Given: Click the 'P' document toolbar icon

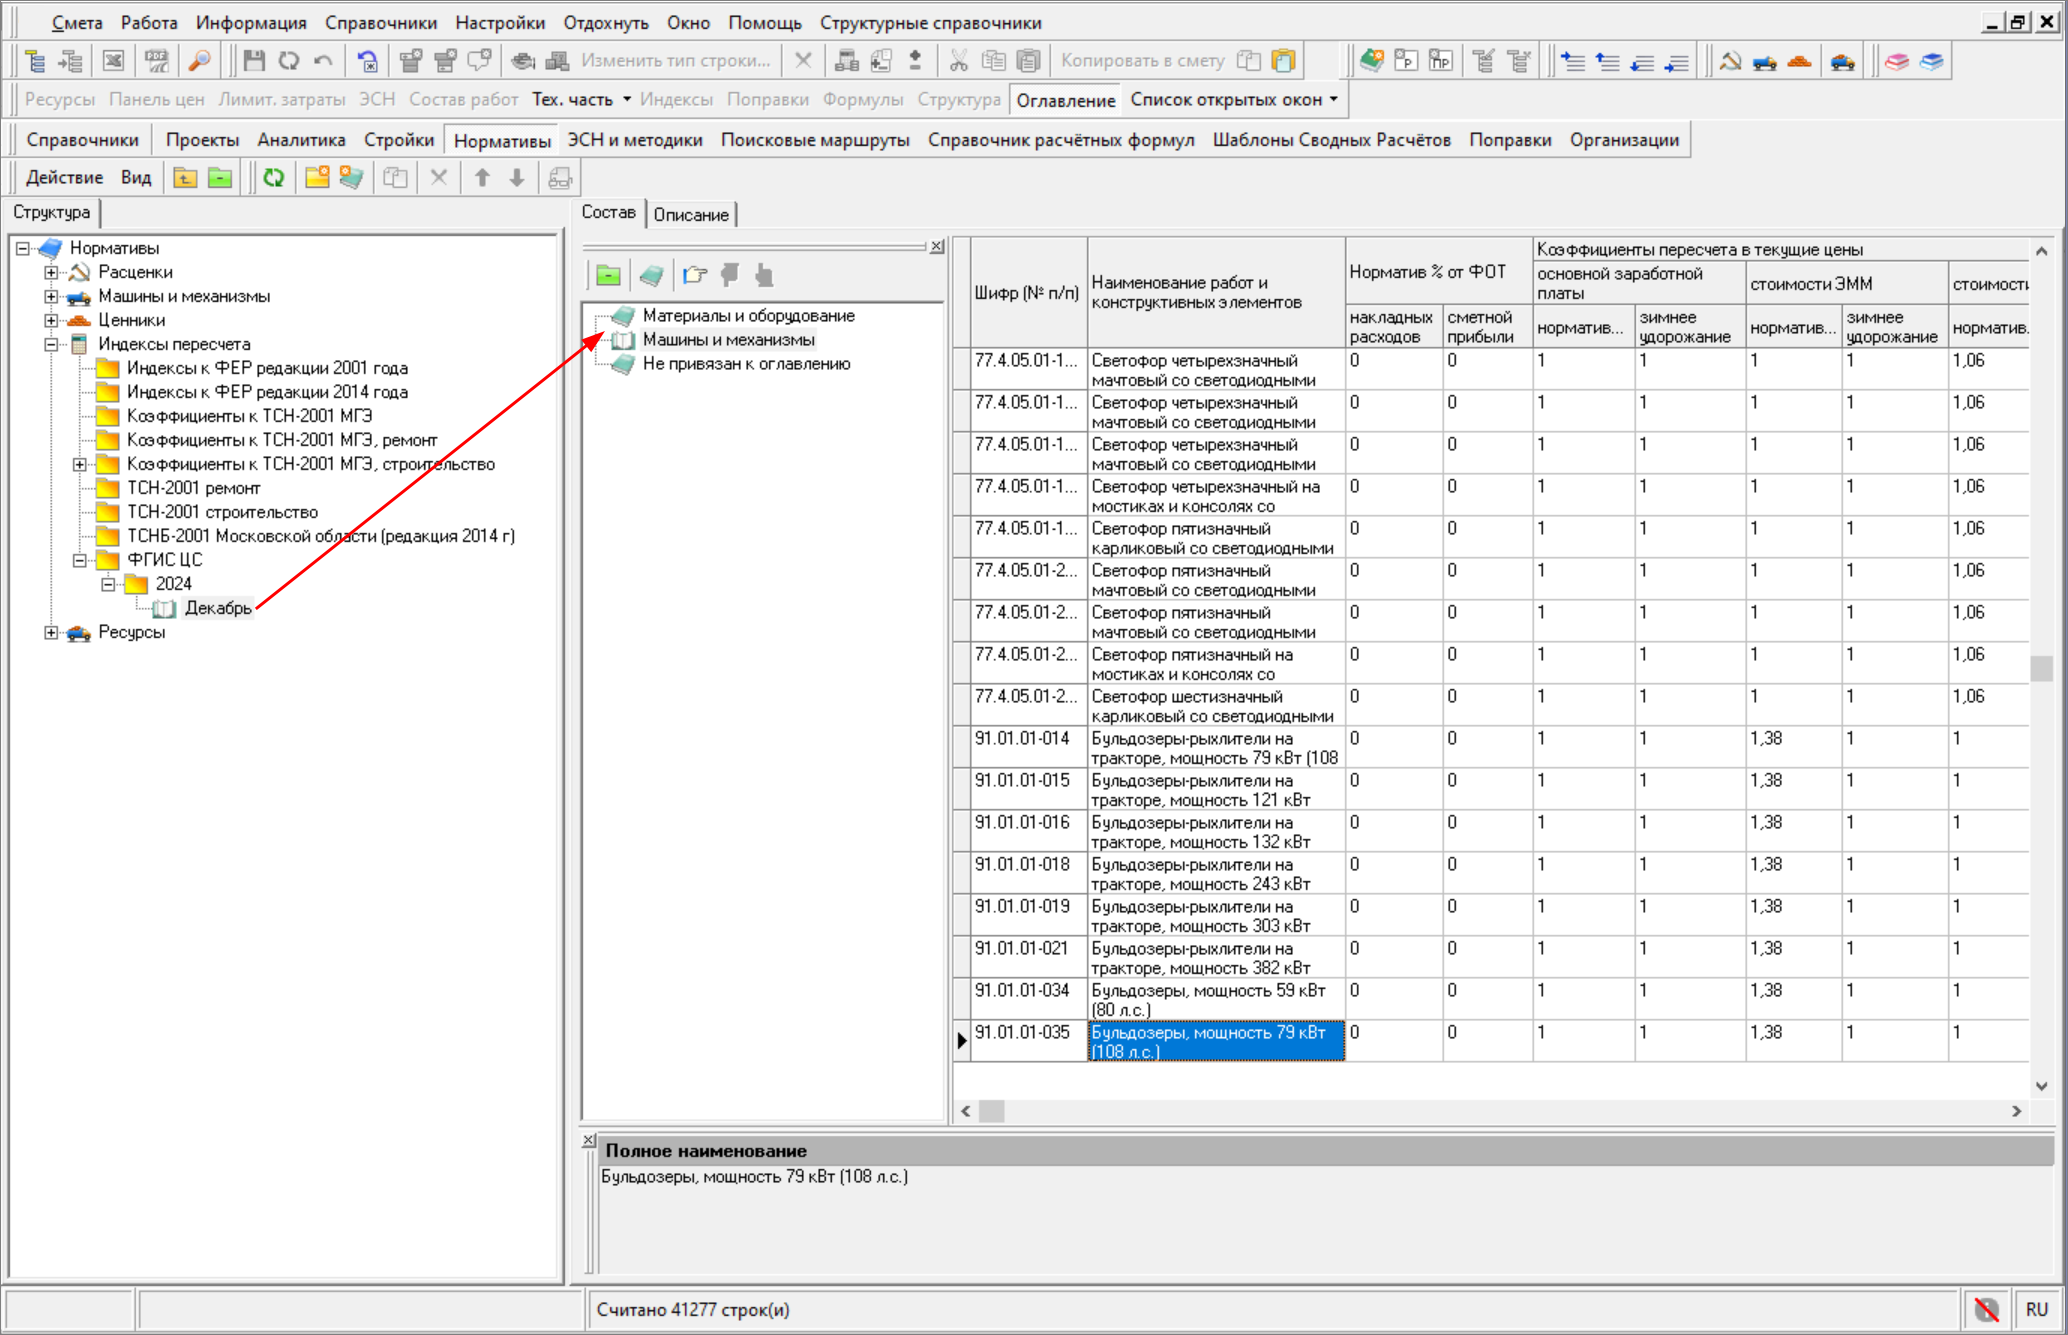Looking at the screenshot, I should tap(1406, 61).
